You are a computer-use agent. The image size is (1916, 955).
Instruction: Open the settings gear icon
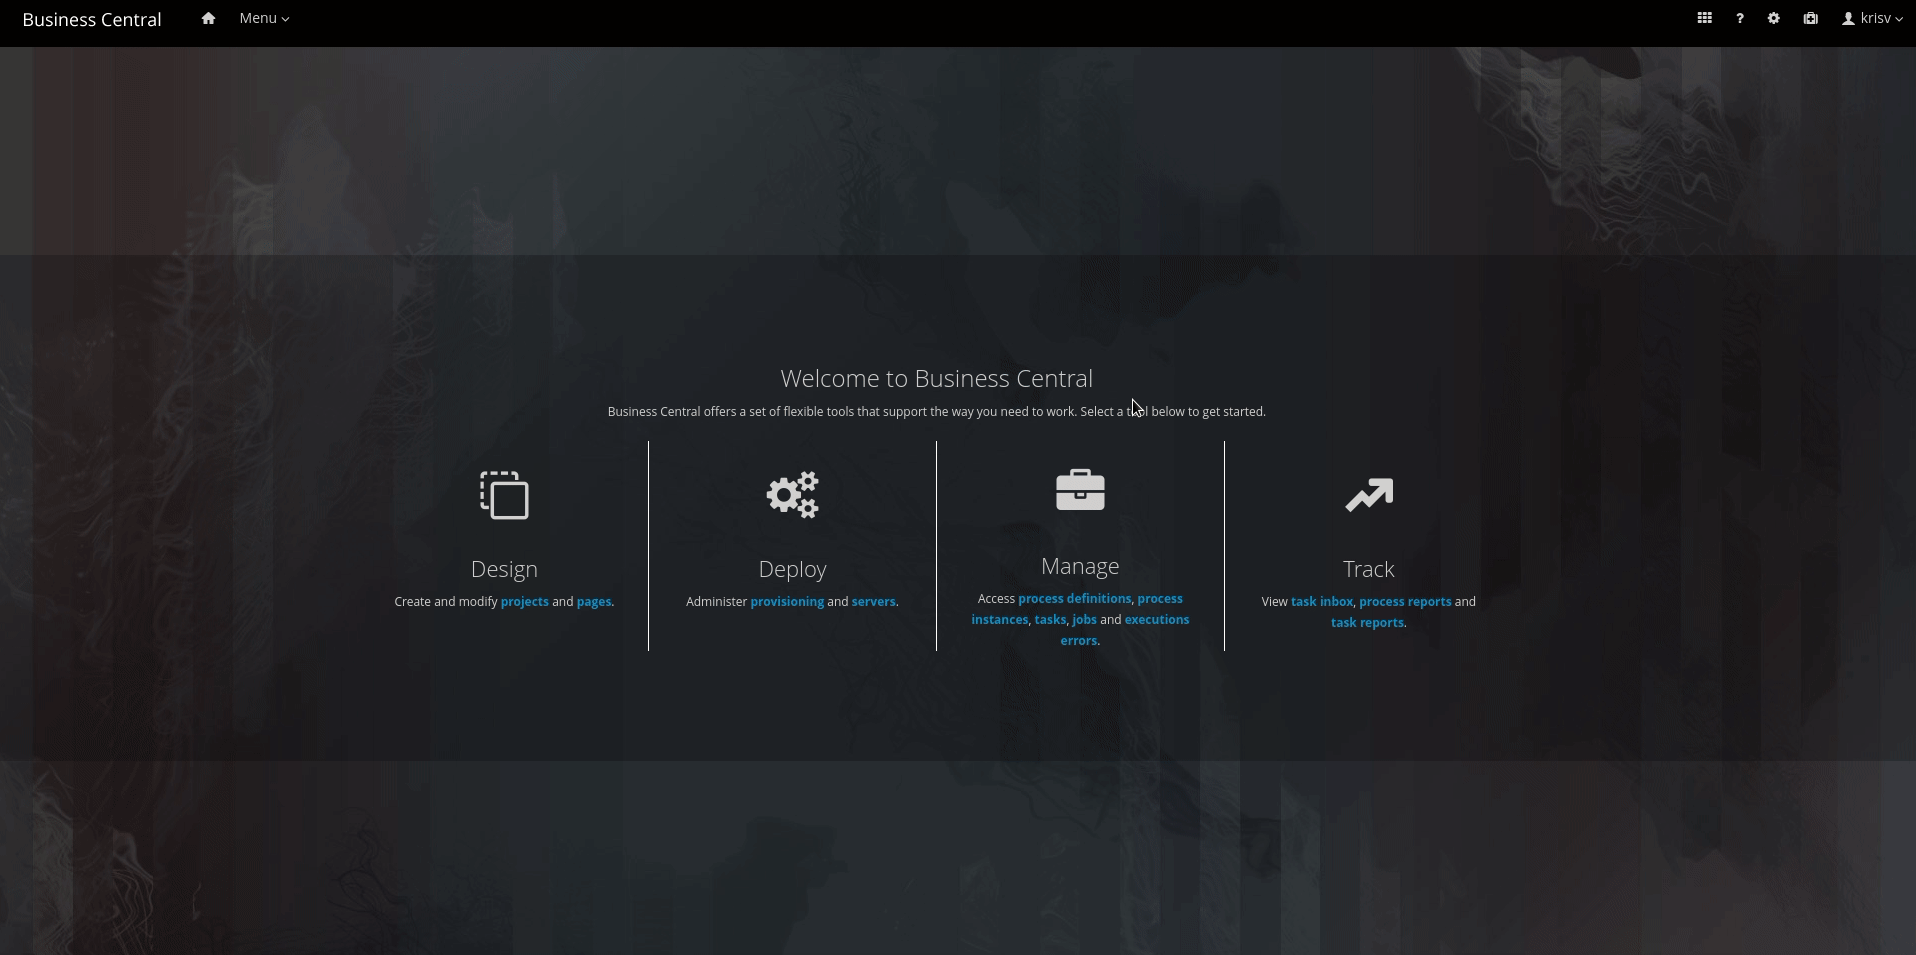click(1773, 19)
